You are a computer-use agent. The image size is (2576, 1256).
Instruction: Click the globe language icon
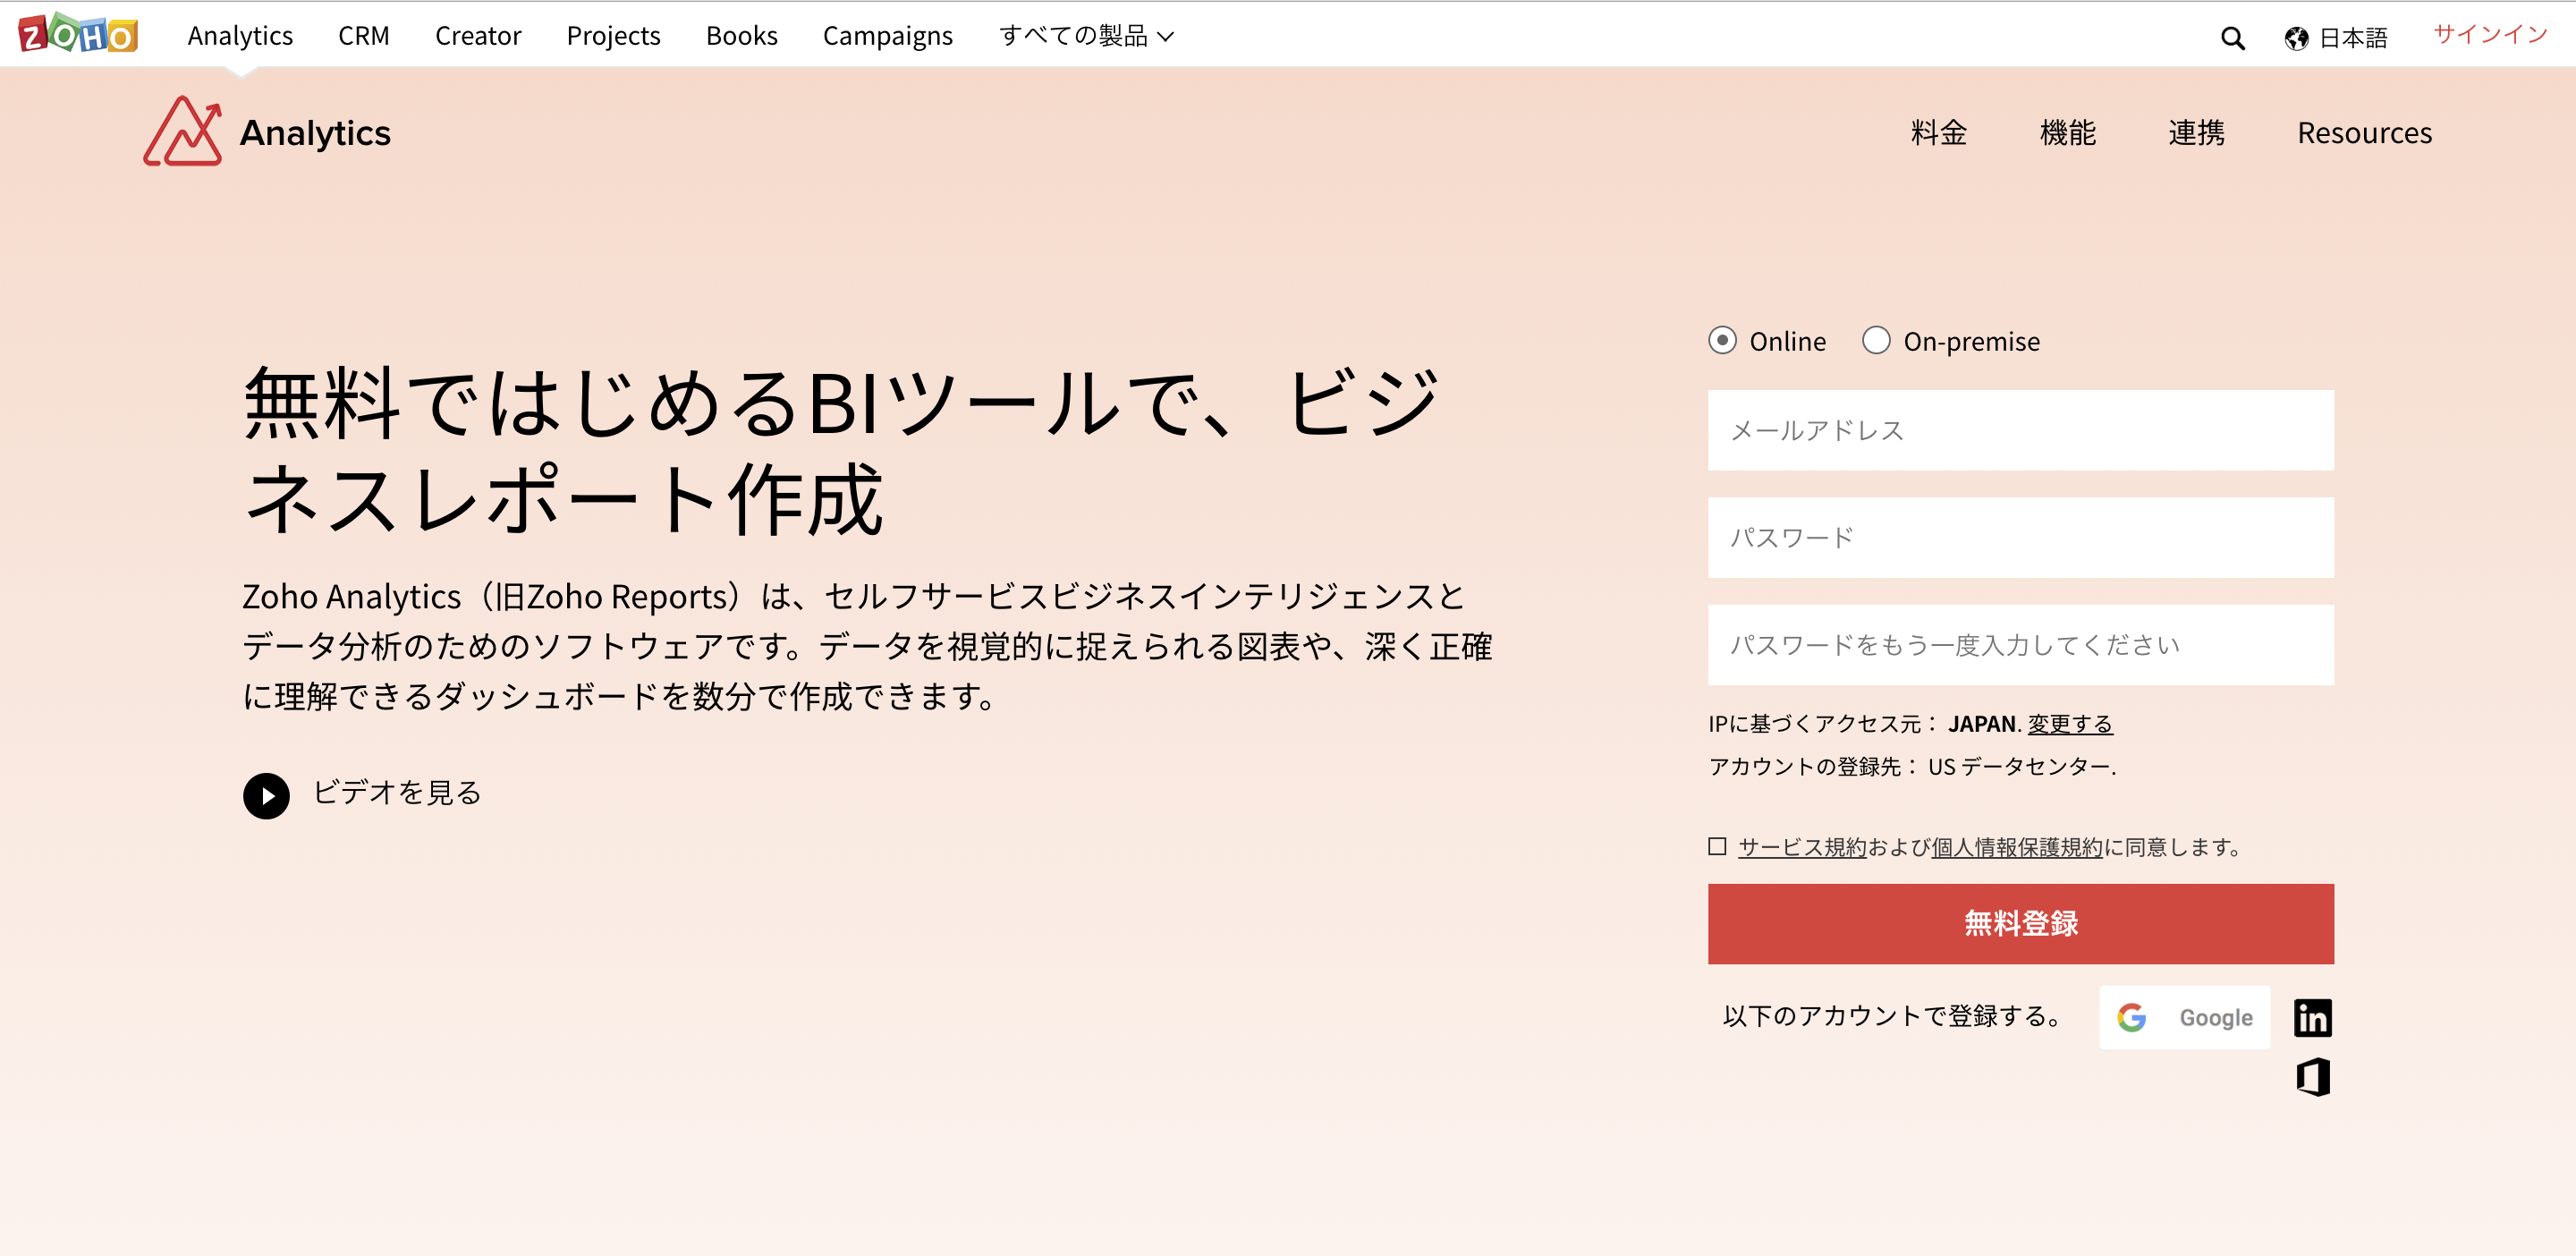point(2296,38)
